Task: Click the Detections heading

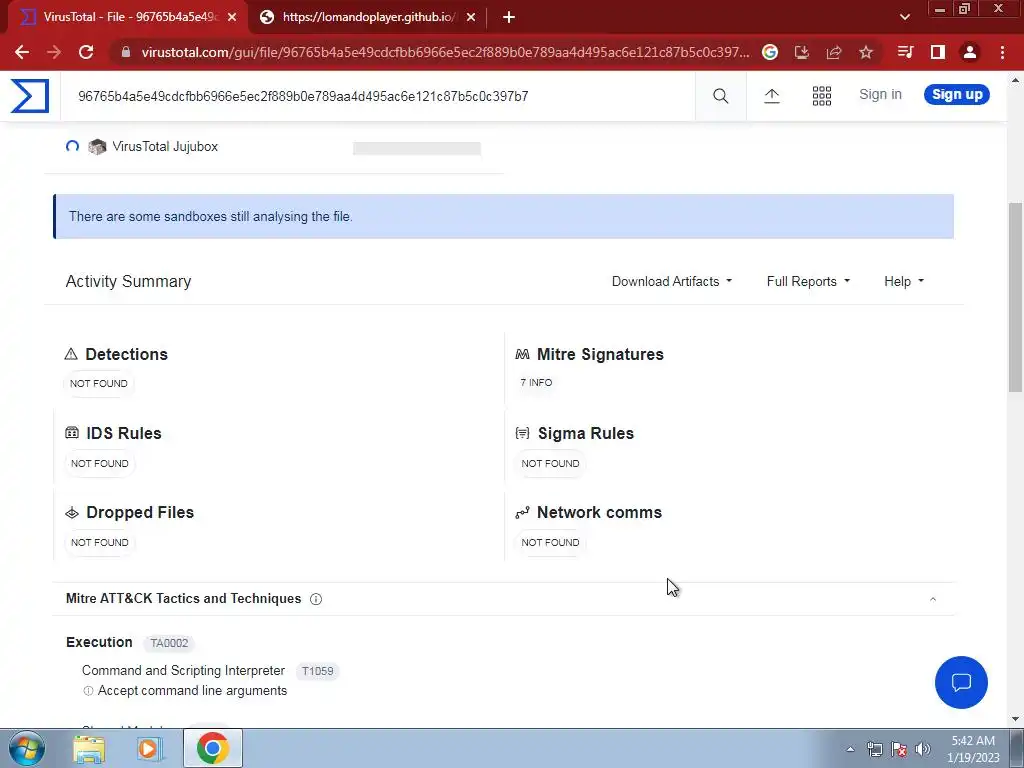Action: [x=126, y=355]
